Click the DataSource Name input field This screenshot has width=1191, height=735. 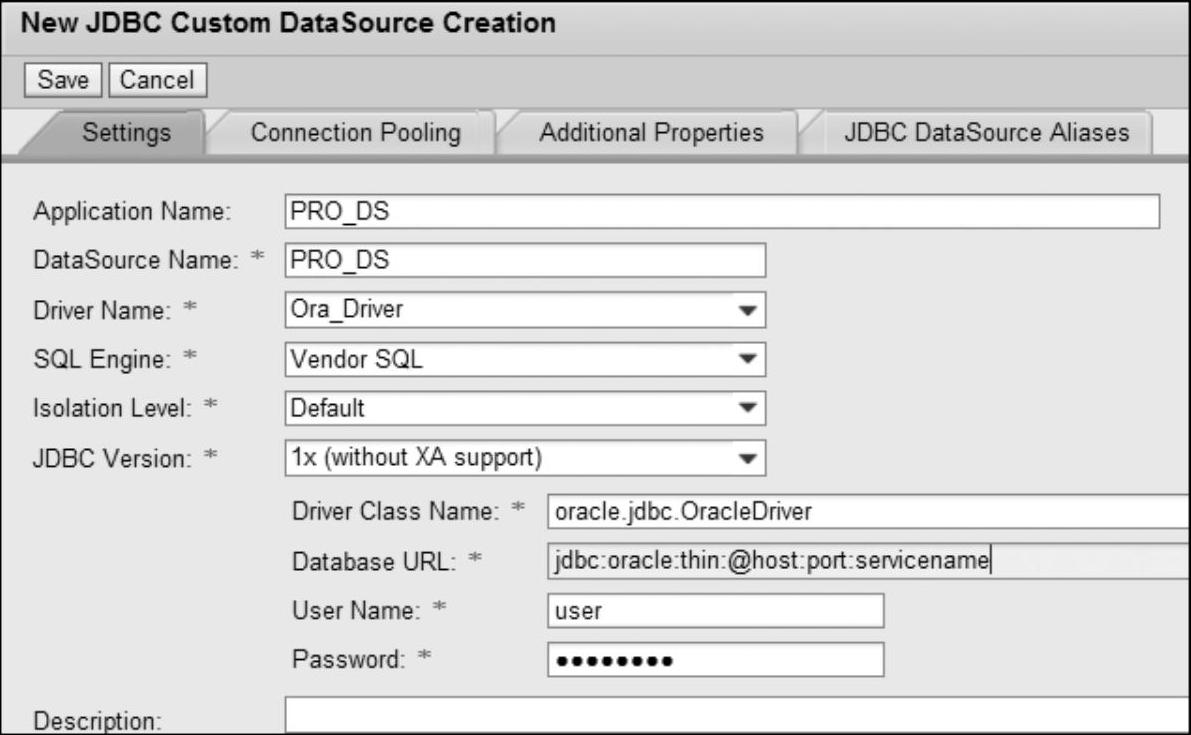[x=525, y=260]
